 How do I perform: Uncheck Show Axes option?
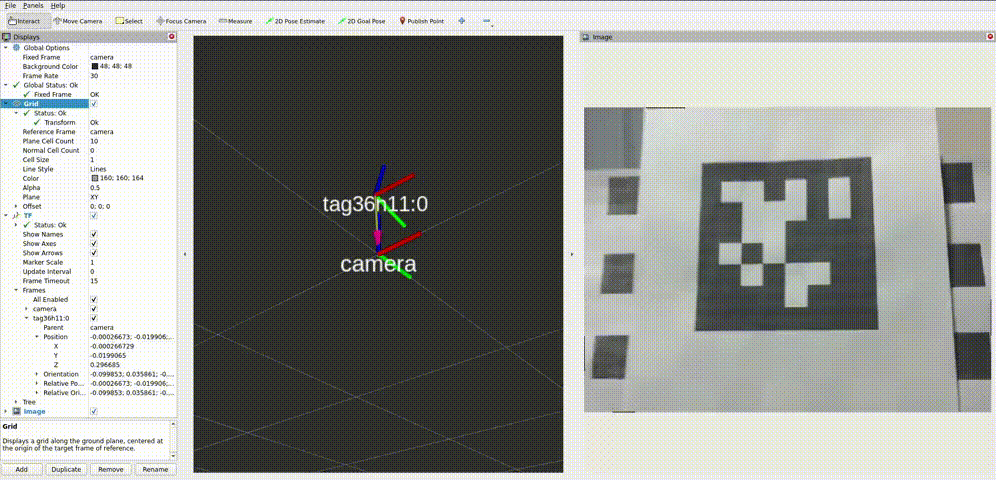(x=94, y=244)
